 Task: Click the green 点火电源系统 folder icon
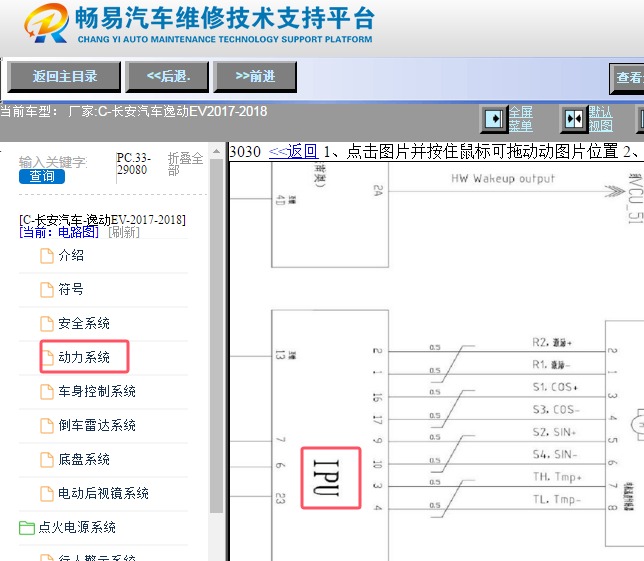click(27, 528)
